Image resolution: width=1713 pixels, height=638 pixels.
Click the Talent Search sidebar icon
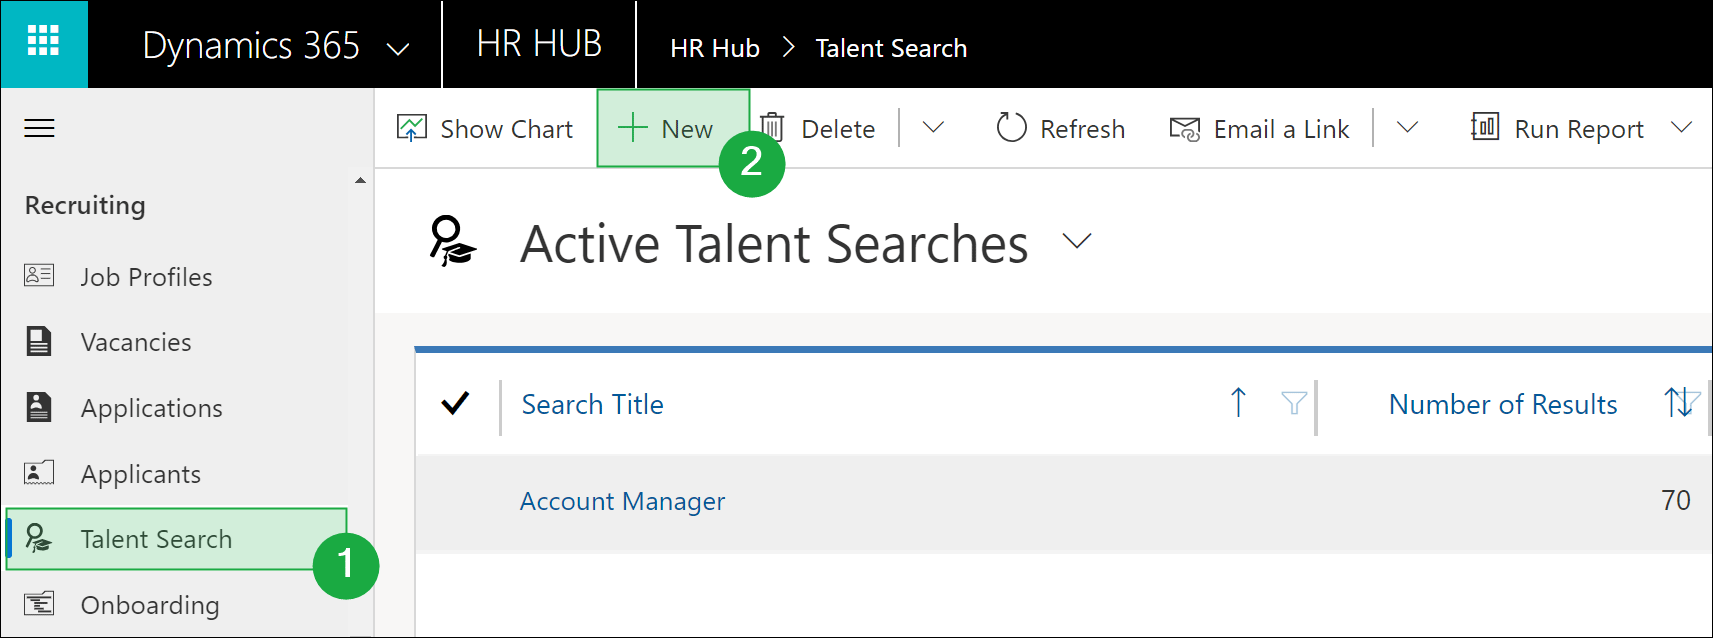coord(38,538)
